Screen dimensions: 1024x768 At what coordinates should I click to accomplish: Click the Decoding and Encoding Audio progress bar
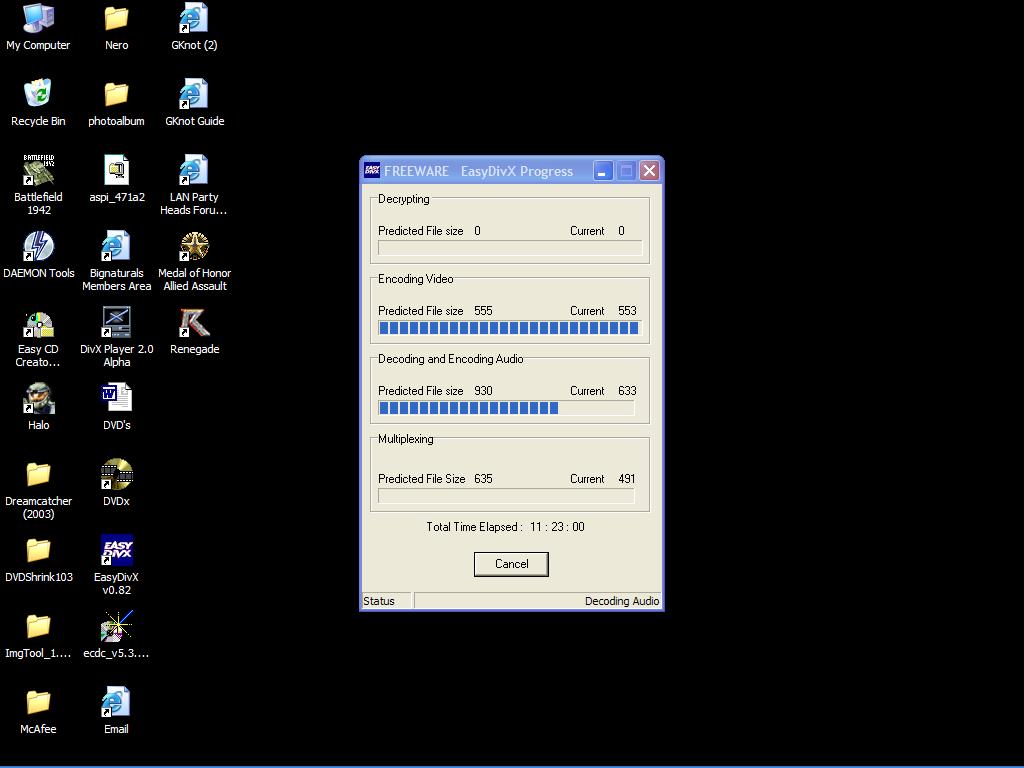click(506, 408)
